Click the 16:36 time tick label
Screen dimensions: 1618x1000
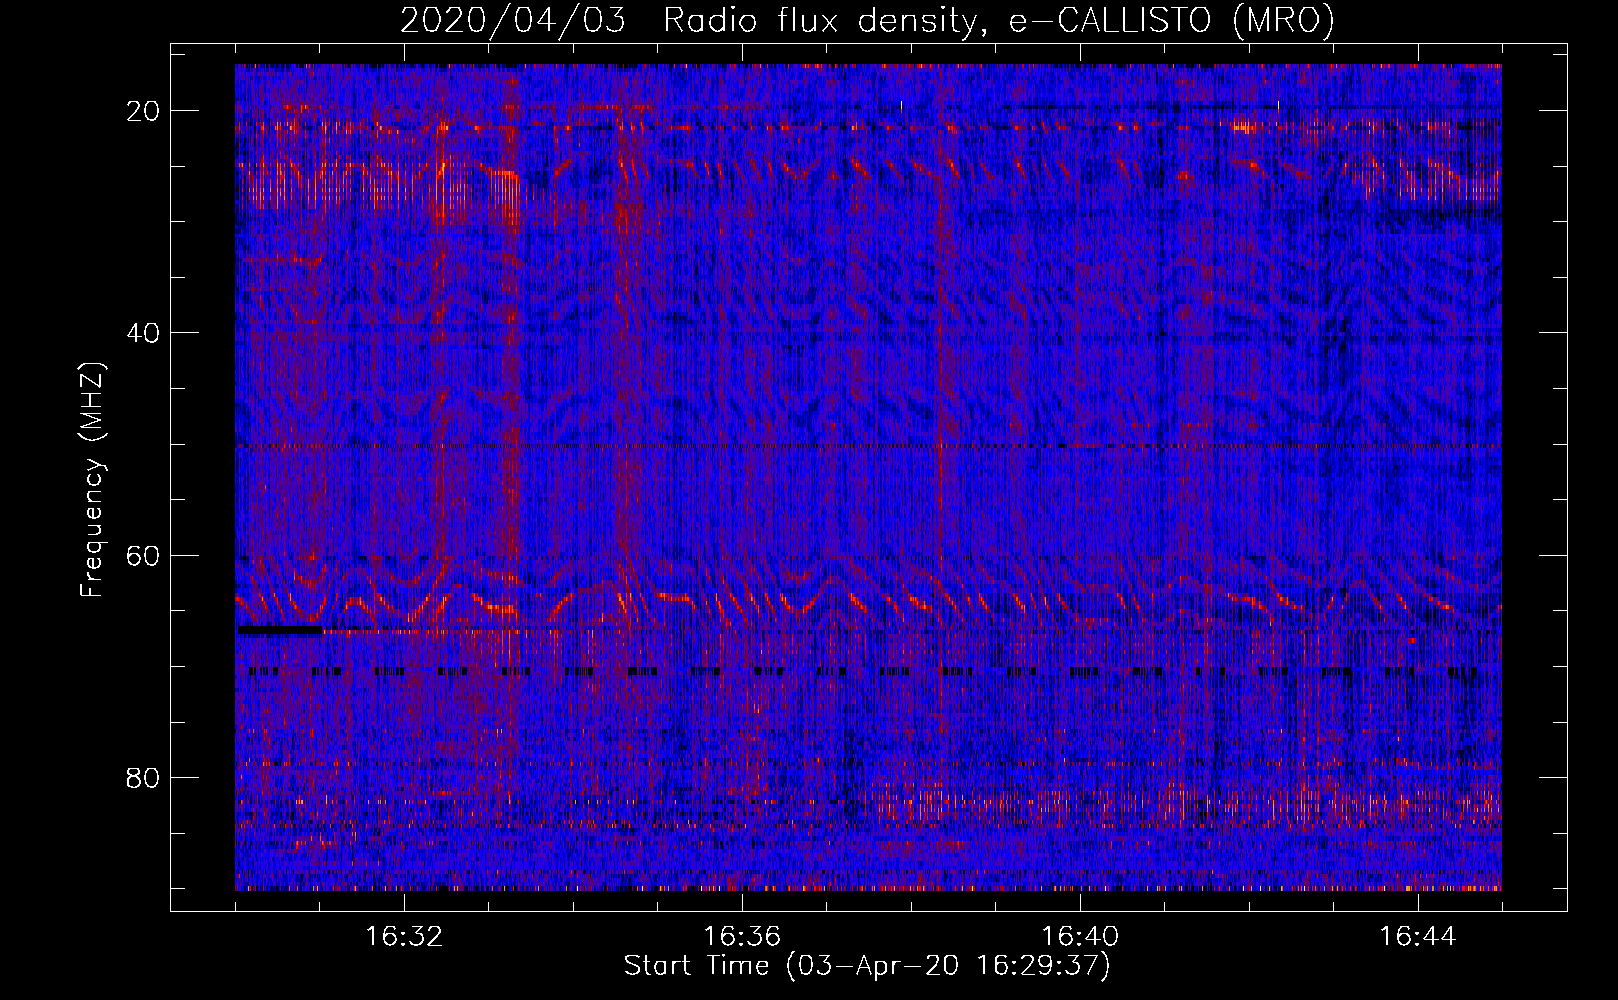click(742, 937)
